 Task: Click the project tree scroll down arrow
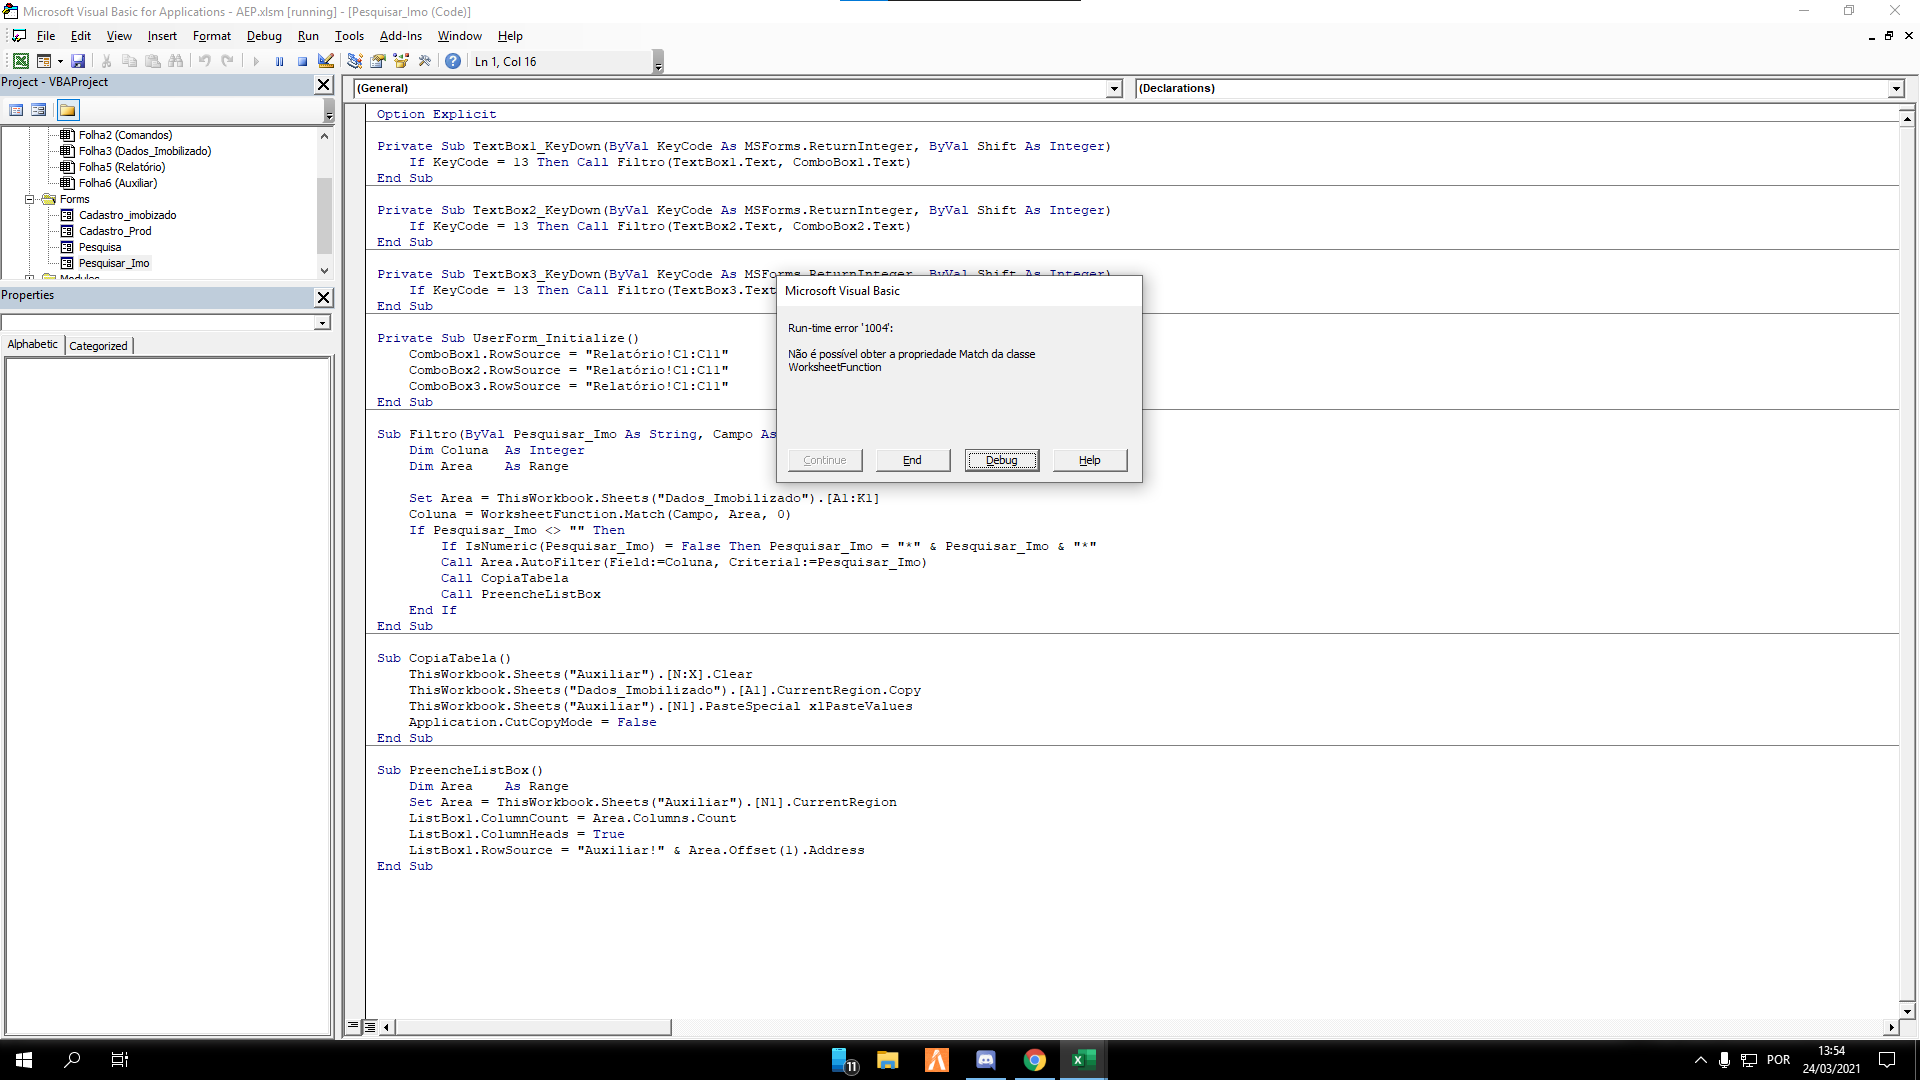pos(324,271)
